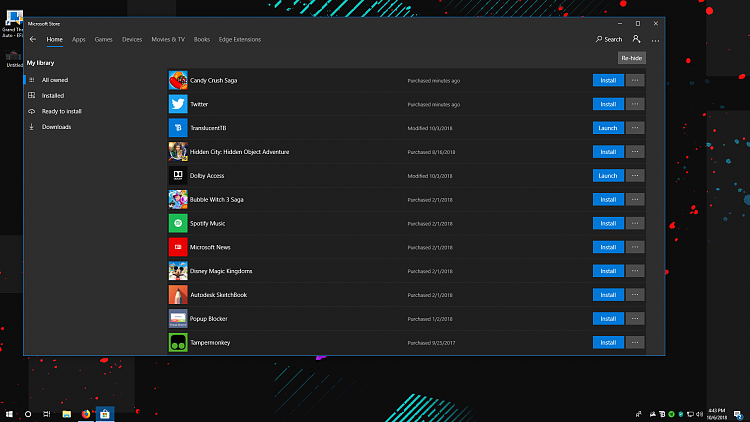Open Task View on the taskbar

point(46,414)
